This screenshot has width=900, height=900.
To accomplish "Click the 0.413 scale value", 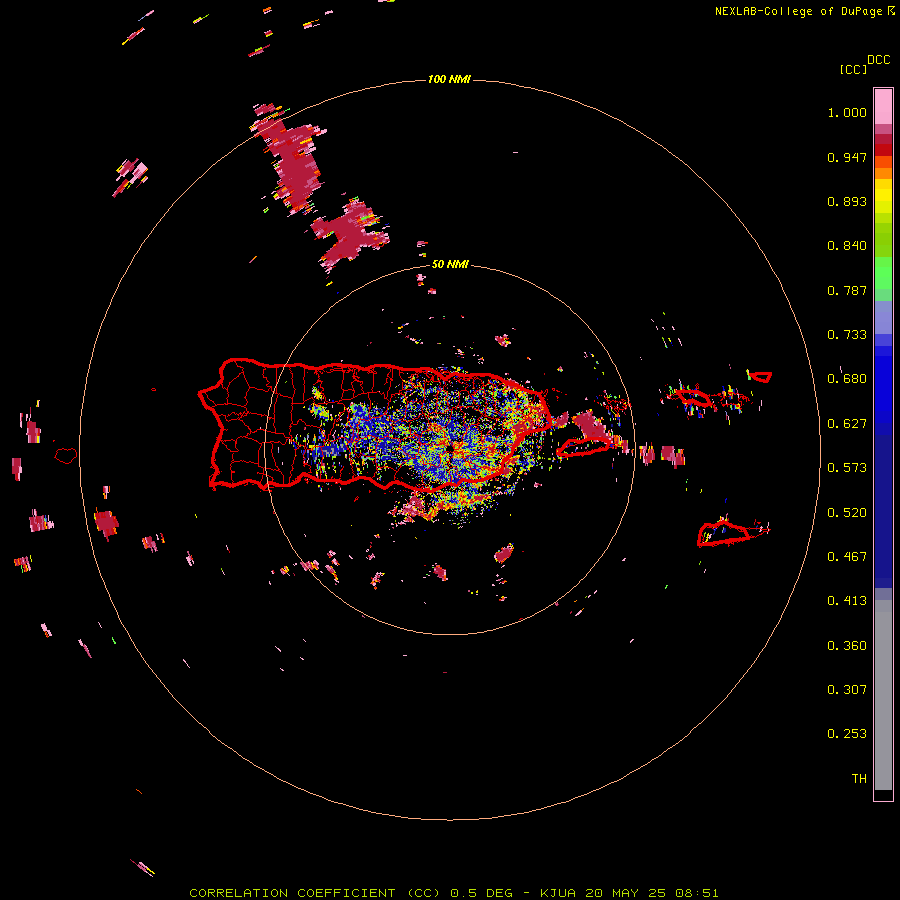I will coord(847,601).
